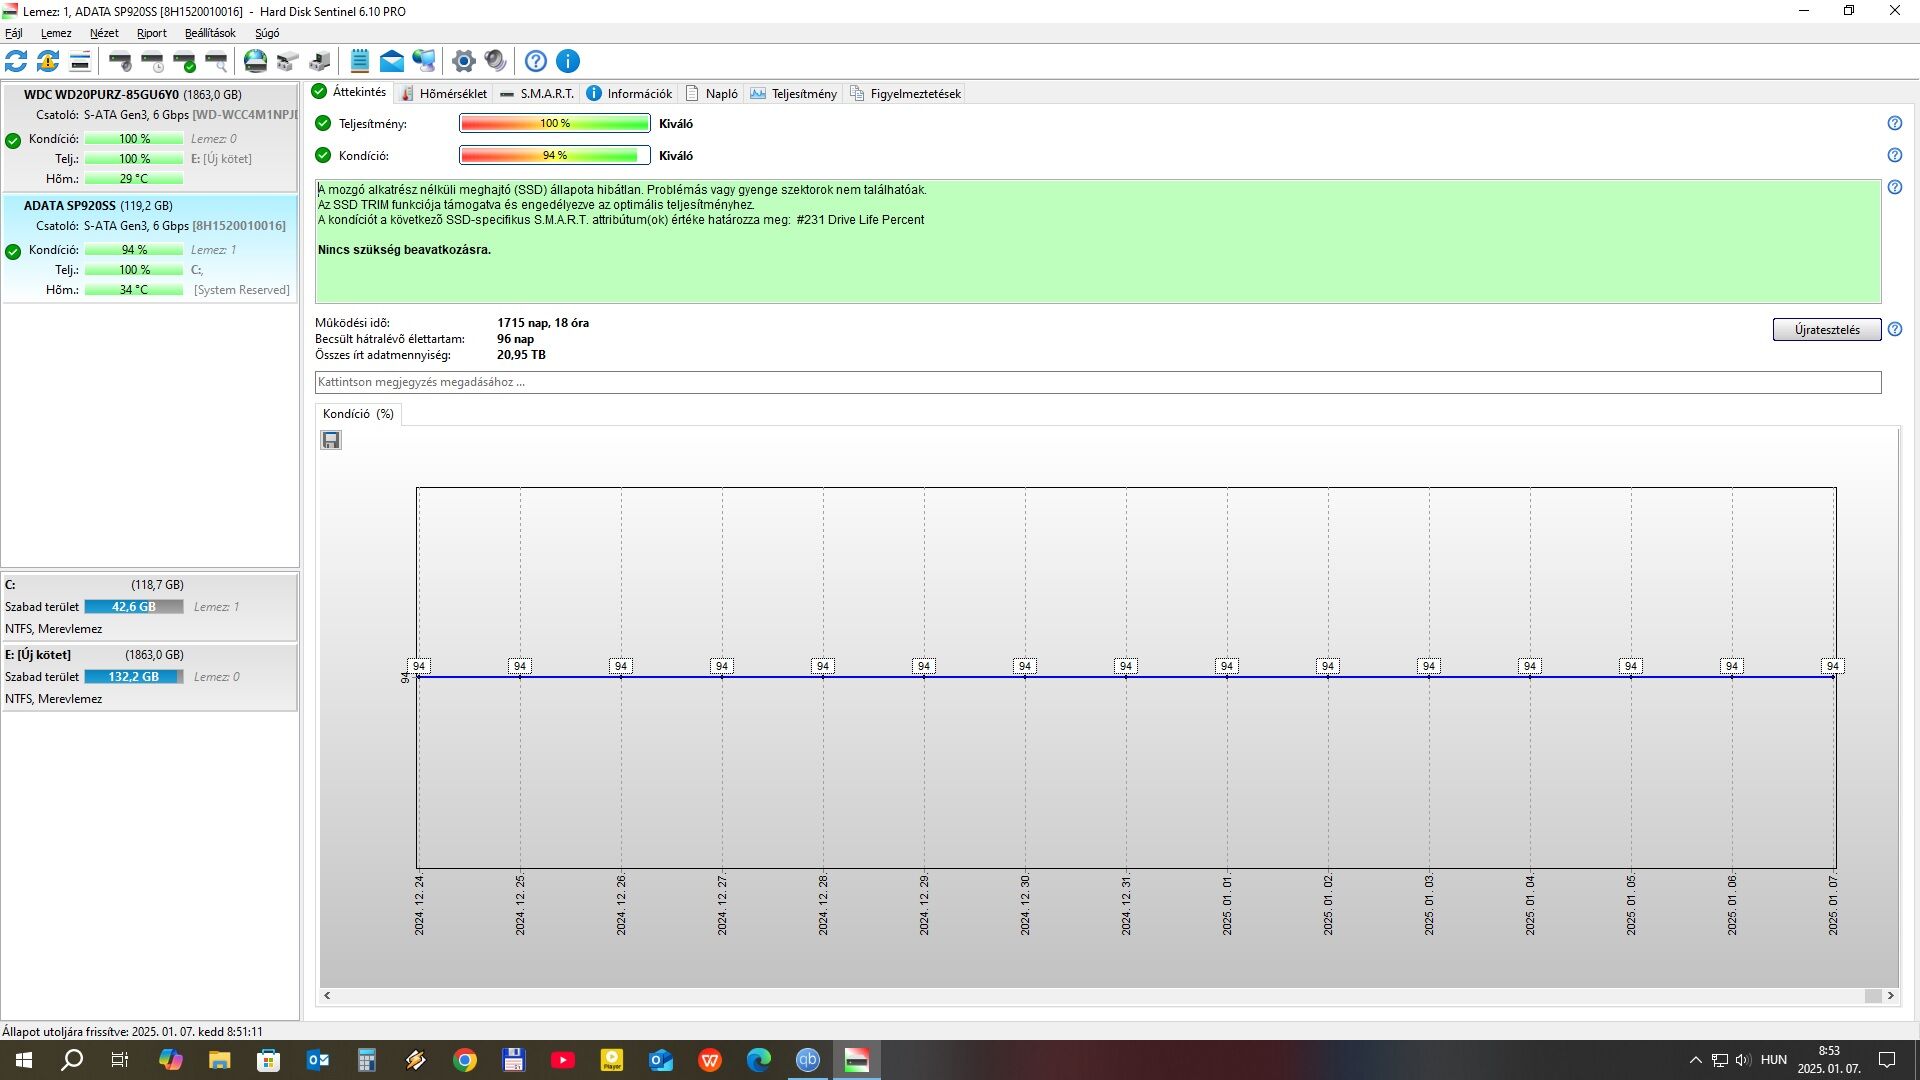Click the save graph floppy icon

[331, 440]
